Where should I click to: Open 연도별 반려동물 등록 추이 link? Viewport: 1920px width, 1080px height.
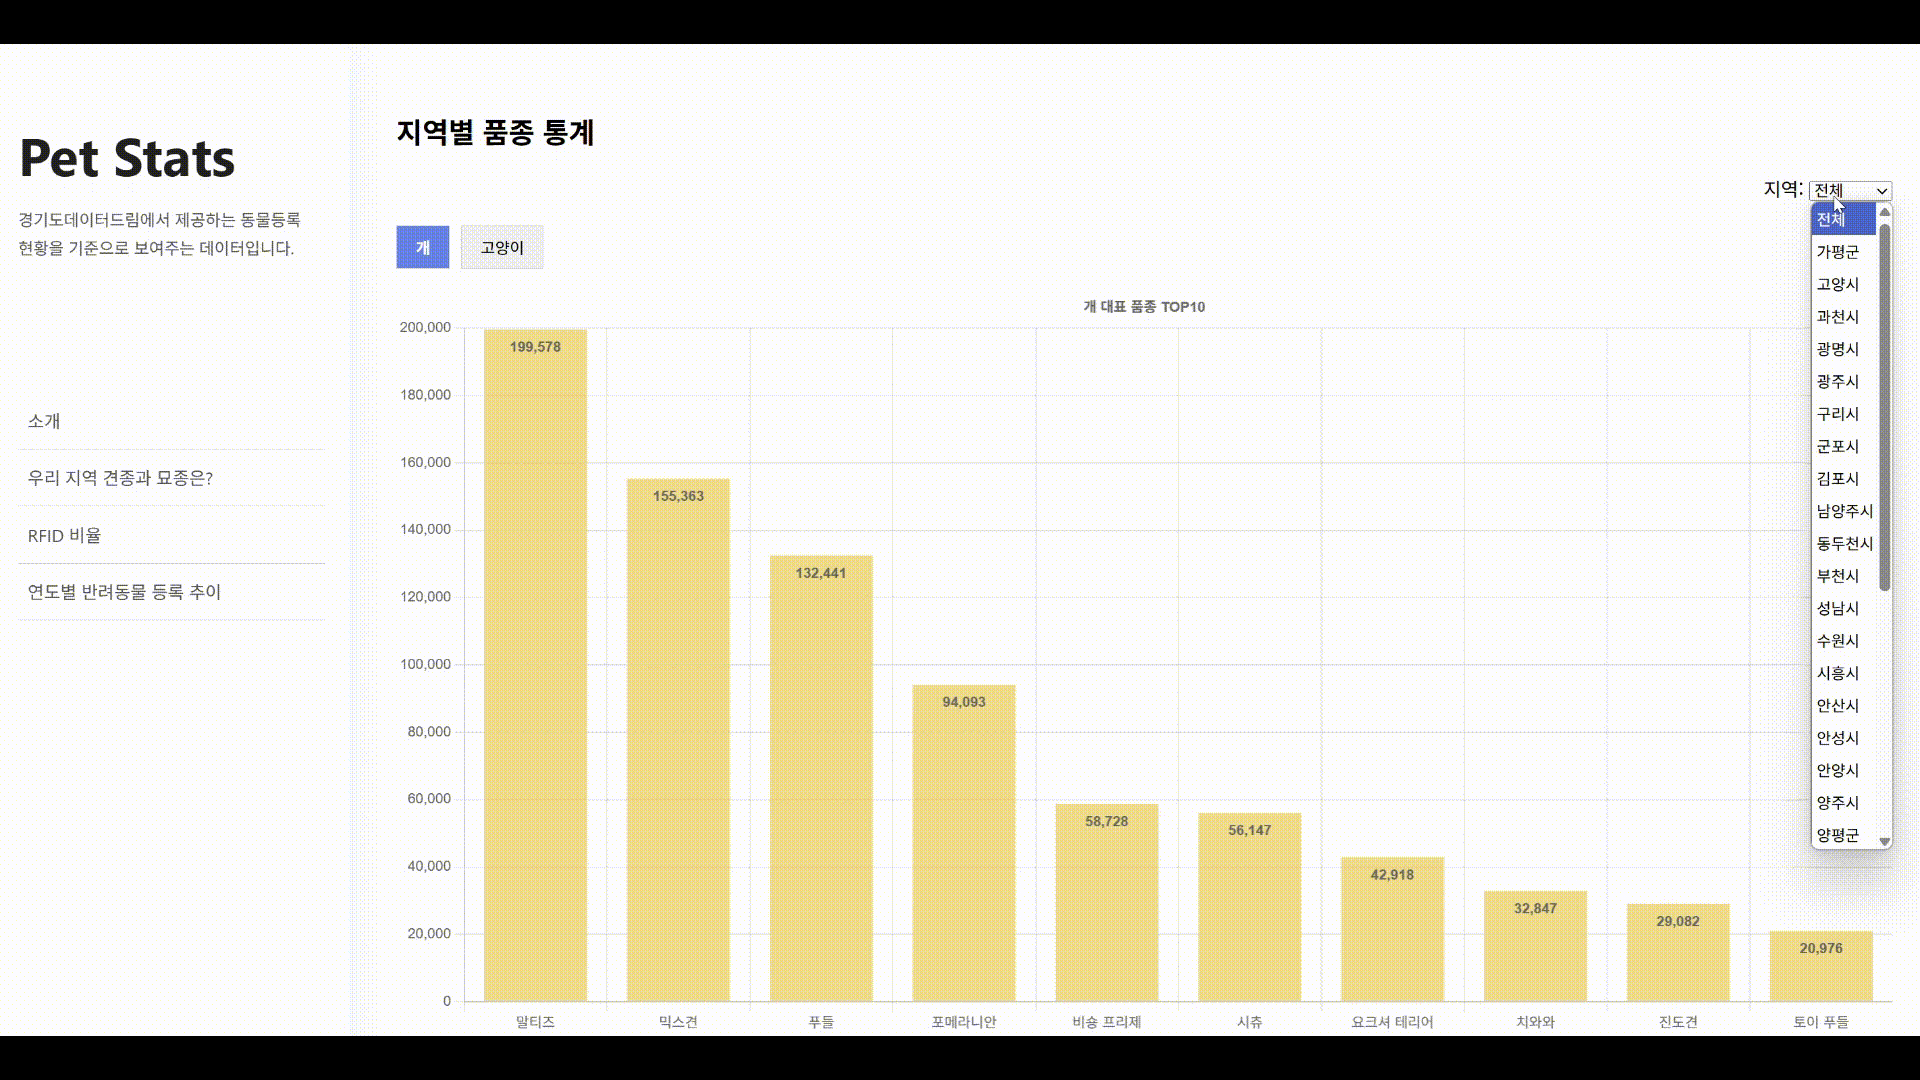pyautogui.click(x=124, y=592)
